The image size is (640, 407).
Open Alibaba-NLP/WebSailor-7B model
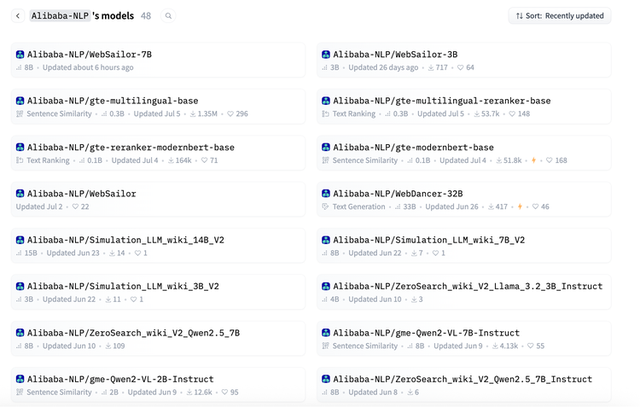(x=158, y=60)
